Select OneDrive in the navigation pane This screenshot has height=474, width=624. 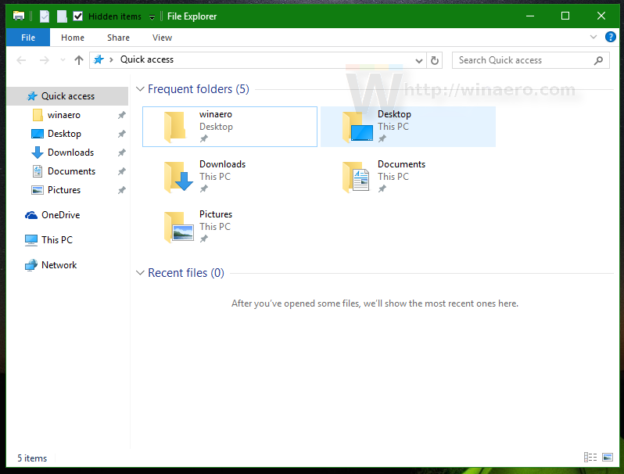pos(59,215)
